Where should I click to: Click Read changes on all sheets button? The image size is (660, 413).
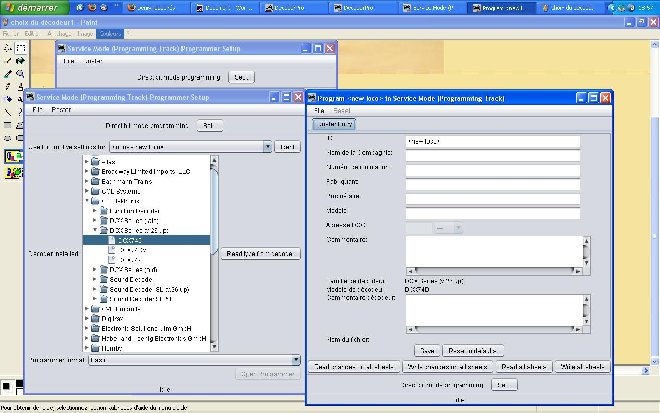point(354,367)
